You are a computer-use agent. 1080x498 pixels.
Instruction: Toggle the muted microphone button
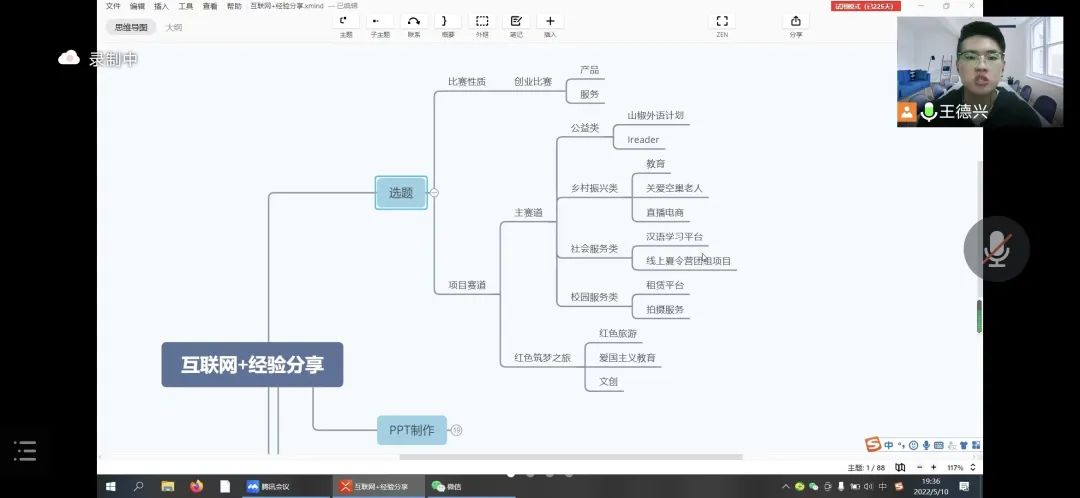click(996, 249)
